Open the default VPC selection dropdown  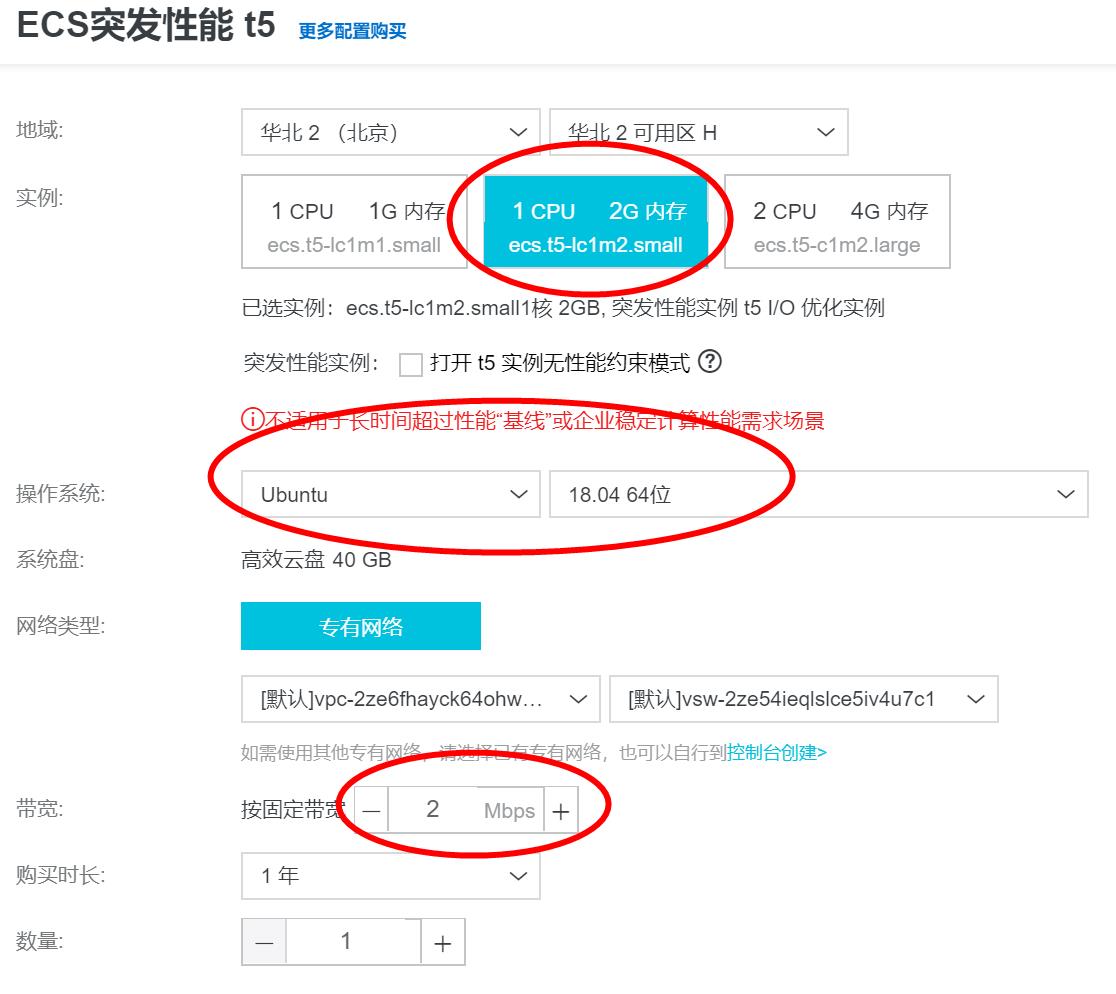tap(419, 699)
